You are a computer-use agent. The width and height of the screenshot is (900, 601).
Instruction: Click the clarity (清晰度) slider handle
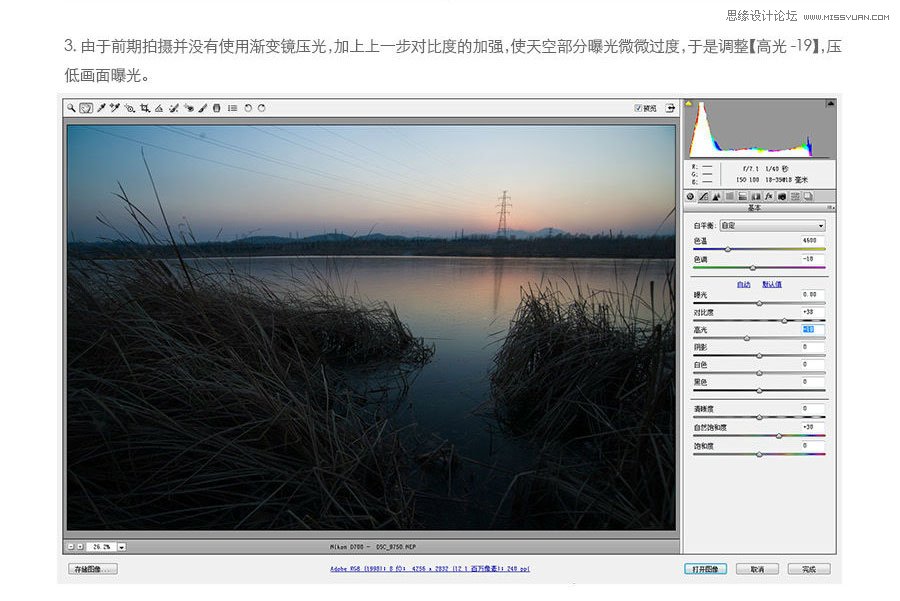[759, 417]
